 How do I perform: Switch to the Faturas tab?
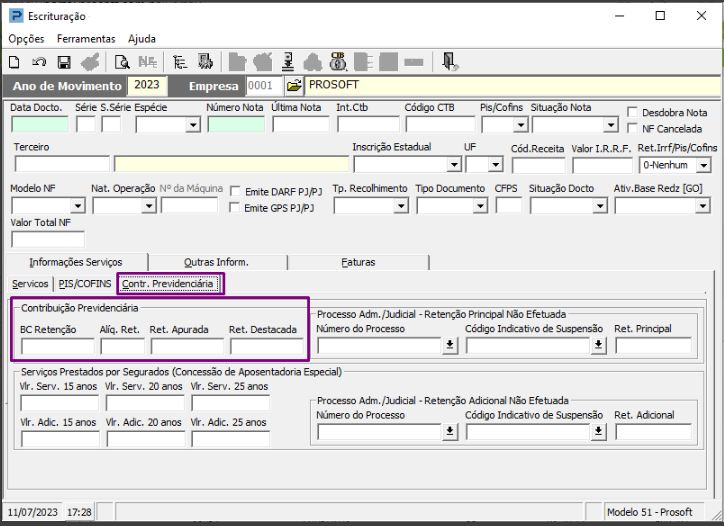(x=358, y=262)
